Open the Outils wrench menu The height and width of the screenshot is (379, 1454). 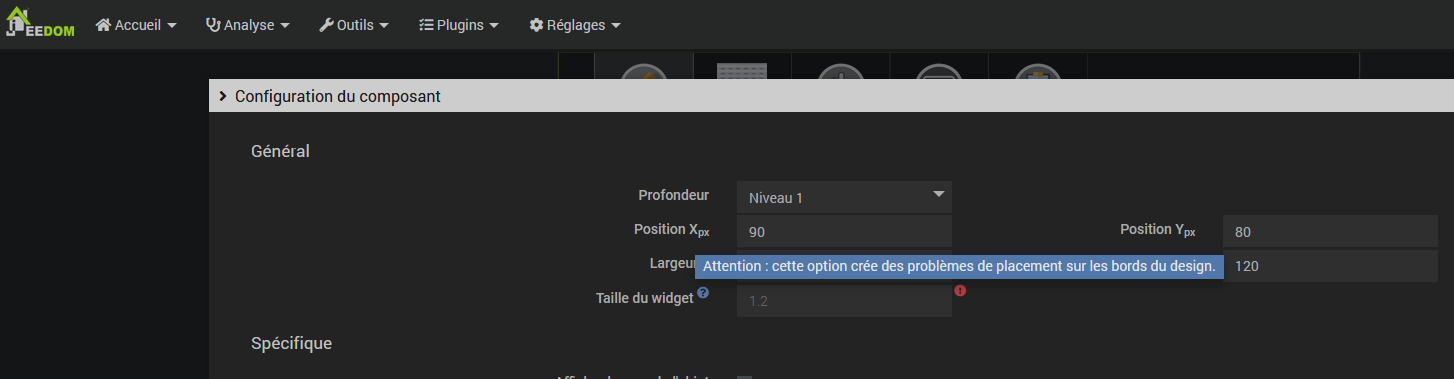(354, 25)
